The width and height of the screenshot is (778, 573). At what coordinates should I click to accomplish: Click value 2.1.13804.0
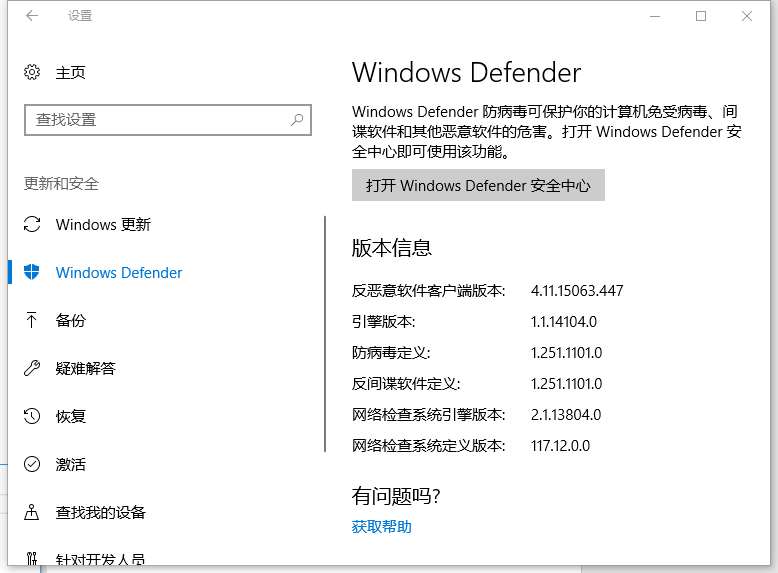[566, 414]
